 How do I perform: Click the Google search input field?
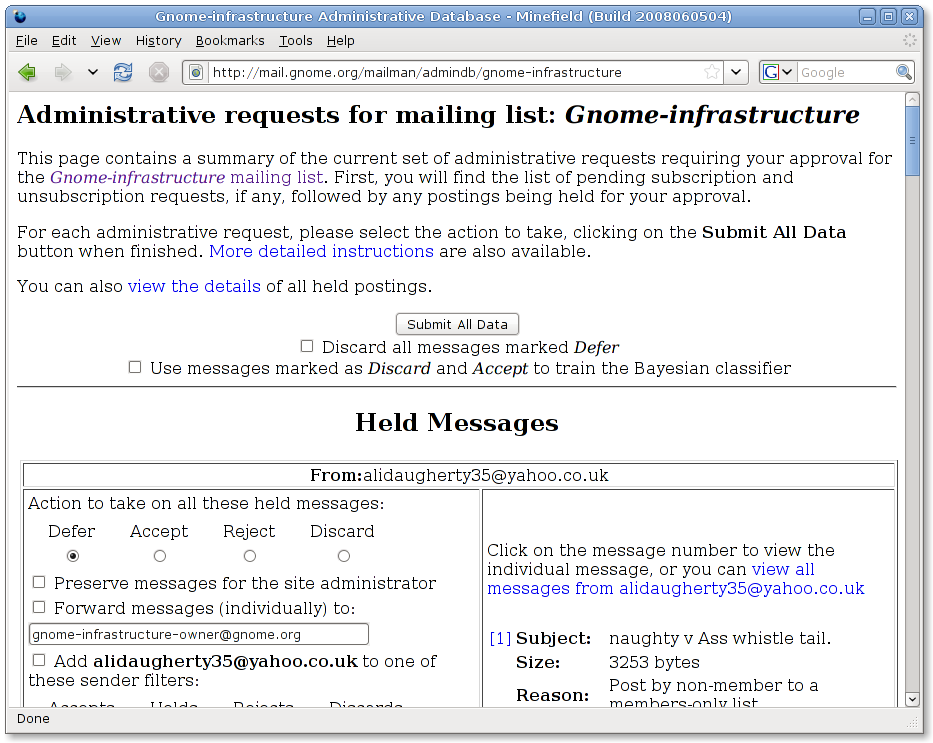coord(846,73)
